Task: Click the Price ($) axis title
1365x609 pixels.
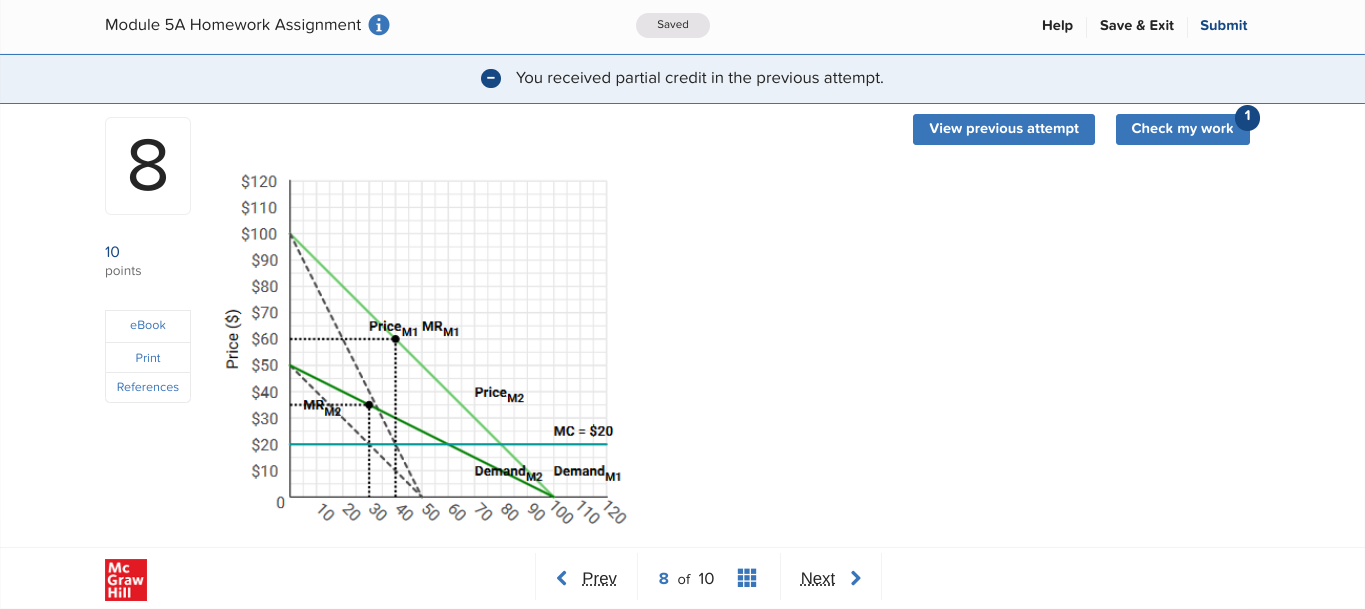Action: 233,339
